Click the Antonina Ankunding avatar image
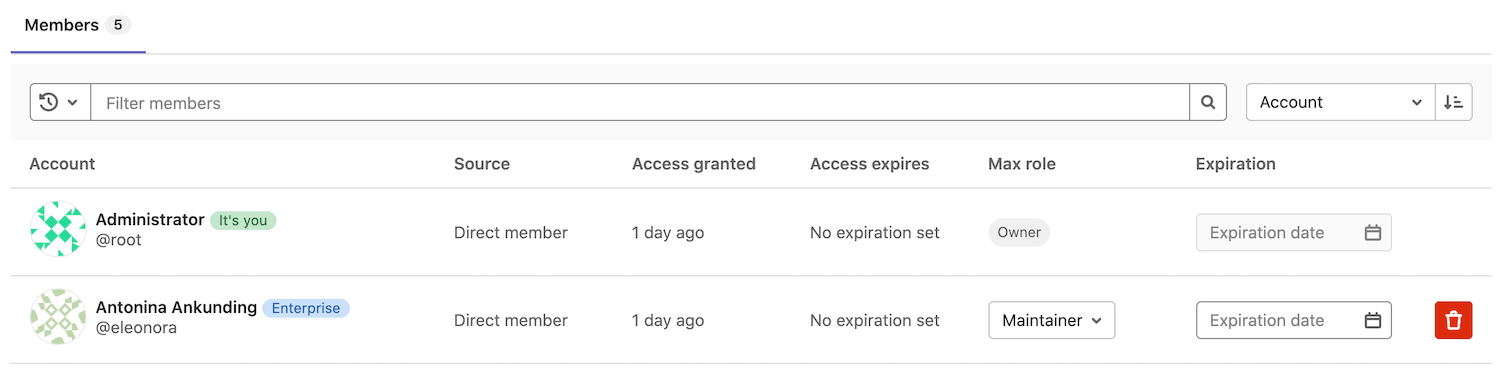This screenshot has height=370, width=1500. click(58, 317)
